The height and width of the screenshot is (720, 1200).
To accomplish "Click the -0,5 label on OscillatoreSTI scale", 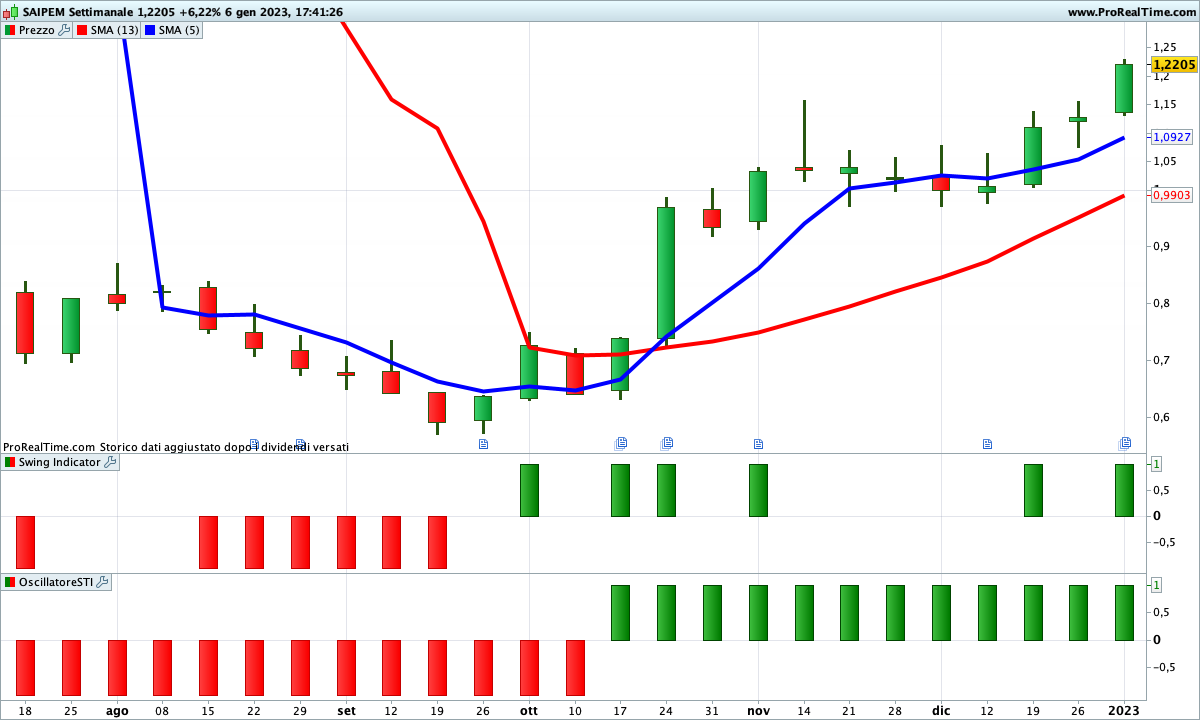I will pos(1164,667).
